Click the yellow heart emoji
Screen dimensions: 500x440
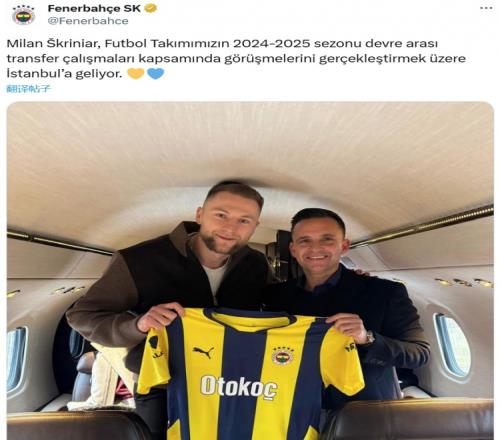coord(136,73)
